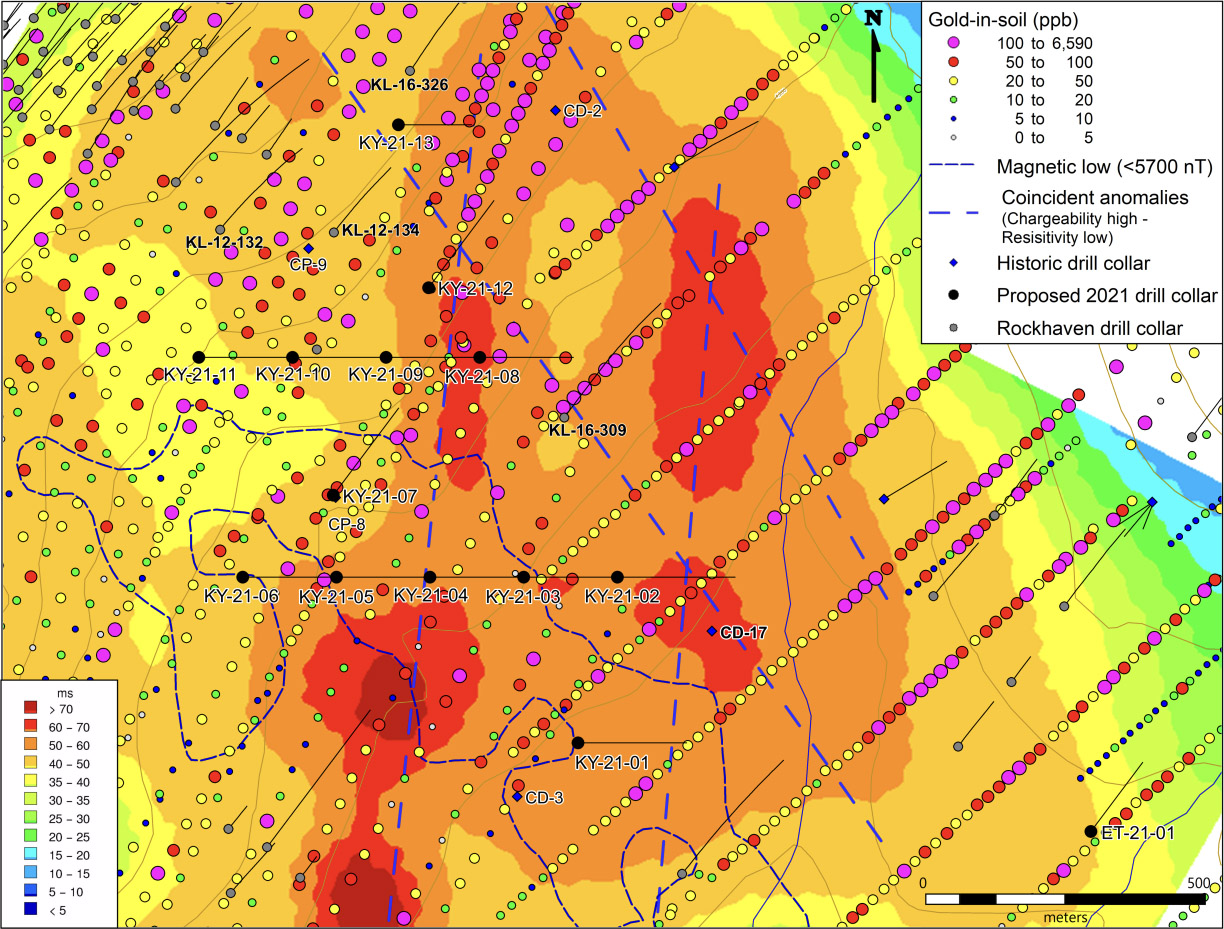Click the 500 scale bar label
1224x929 pixels.
click(x=1197, y=884)
